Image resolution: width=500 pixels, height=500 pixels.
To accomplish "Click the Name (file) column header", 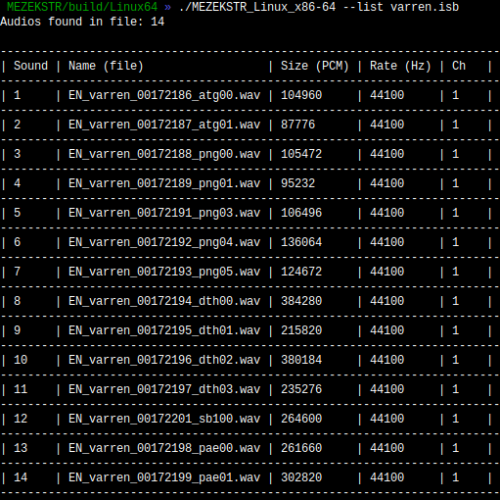I will [x=106, y=66].
